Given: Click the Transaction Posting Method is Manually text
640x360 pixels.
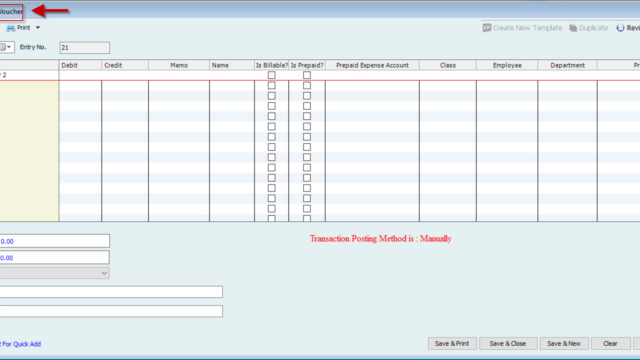Looking at the screenshot, I should (x=380, y=239).
